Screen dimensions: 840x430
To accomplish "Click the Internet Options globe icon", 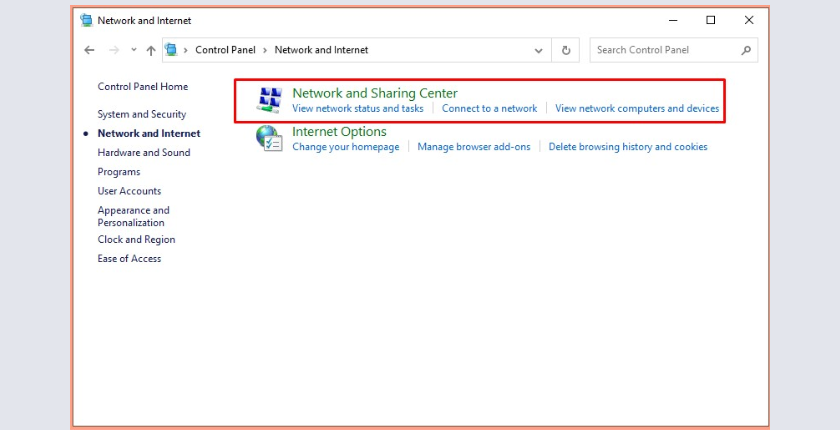I will [269, 139].
